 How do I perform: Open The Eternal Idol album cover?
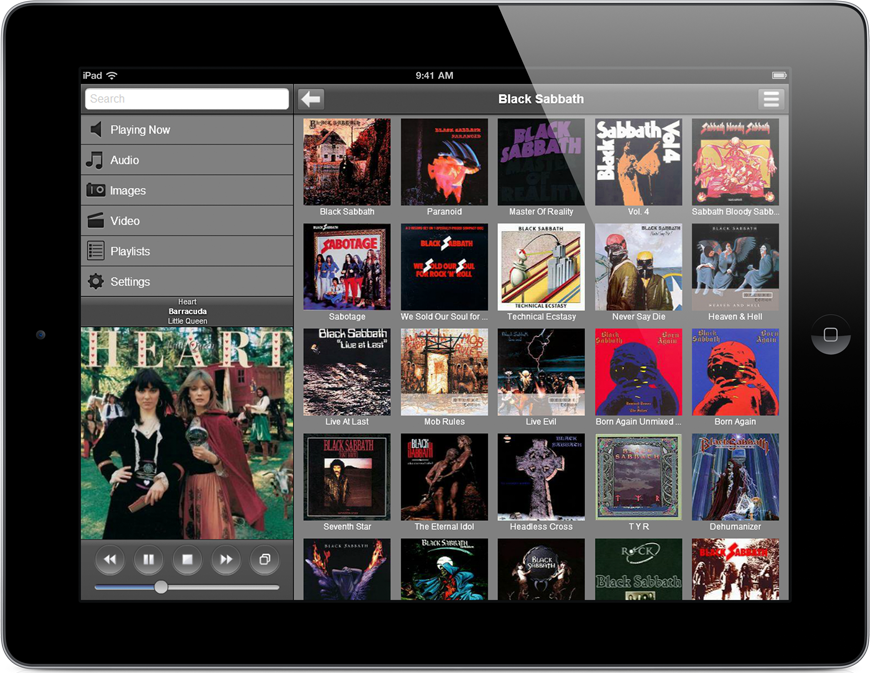[444, 477]
